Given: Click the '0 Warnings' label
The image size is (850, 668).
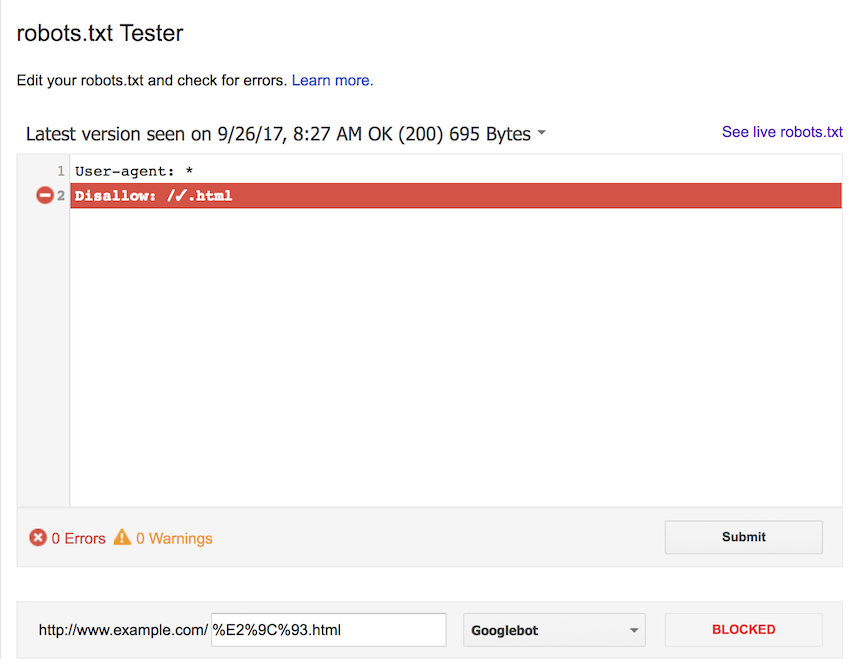Looking at the screenshot, I should (174, 539).
